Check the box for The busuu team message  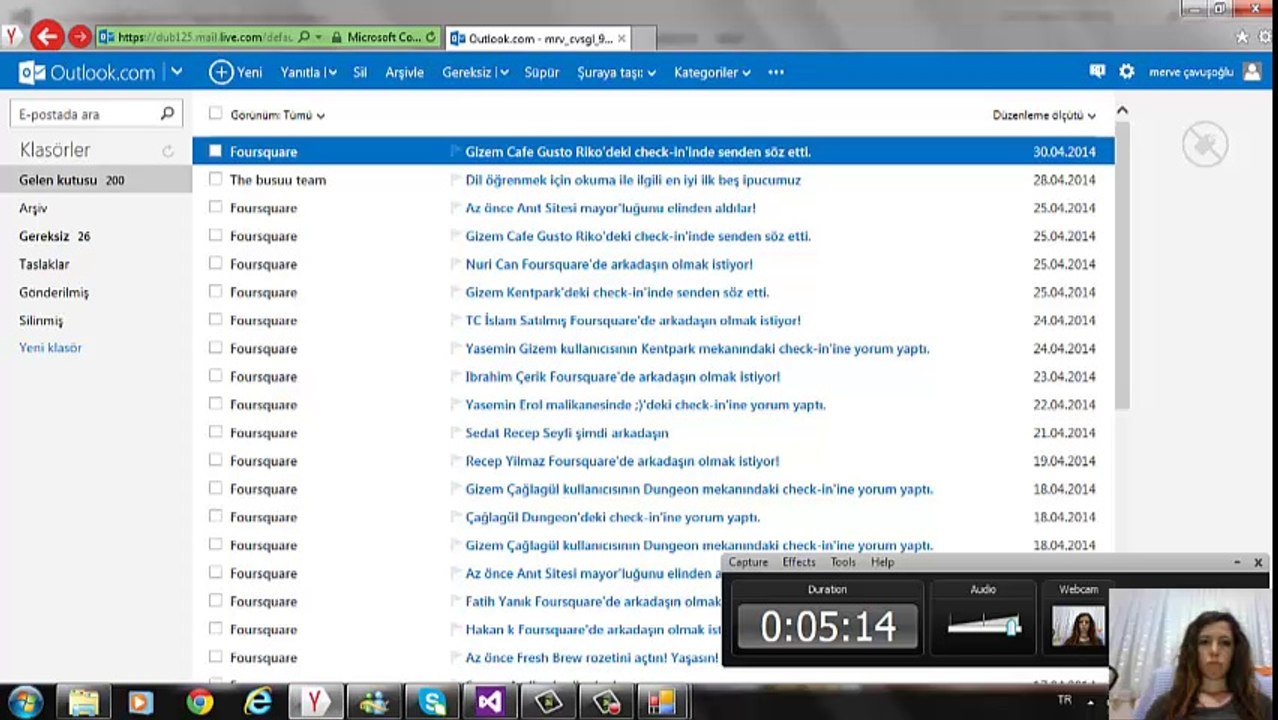(215, 179)
